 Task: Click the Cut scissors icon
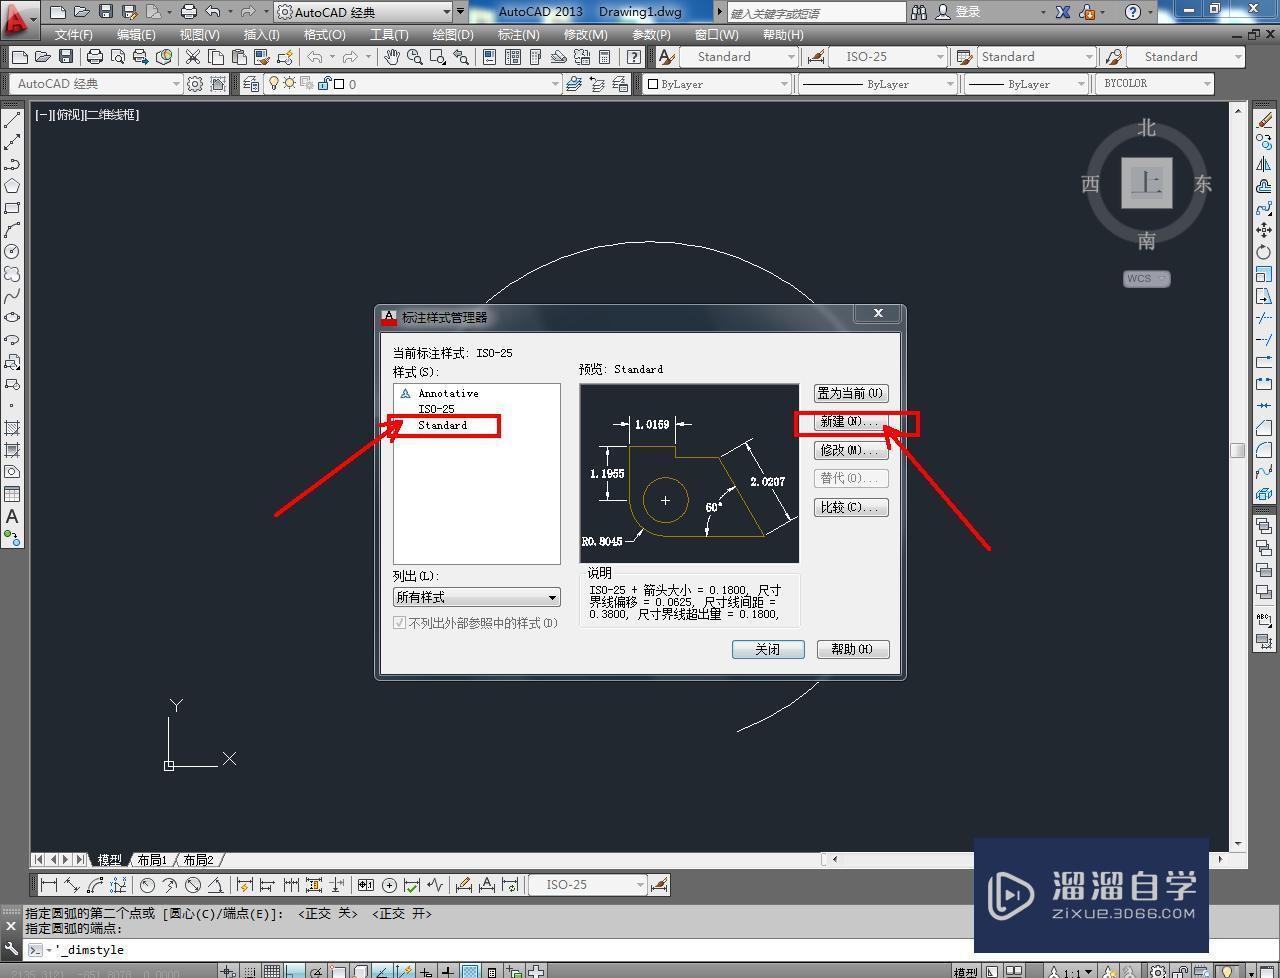coord(192,57)
